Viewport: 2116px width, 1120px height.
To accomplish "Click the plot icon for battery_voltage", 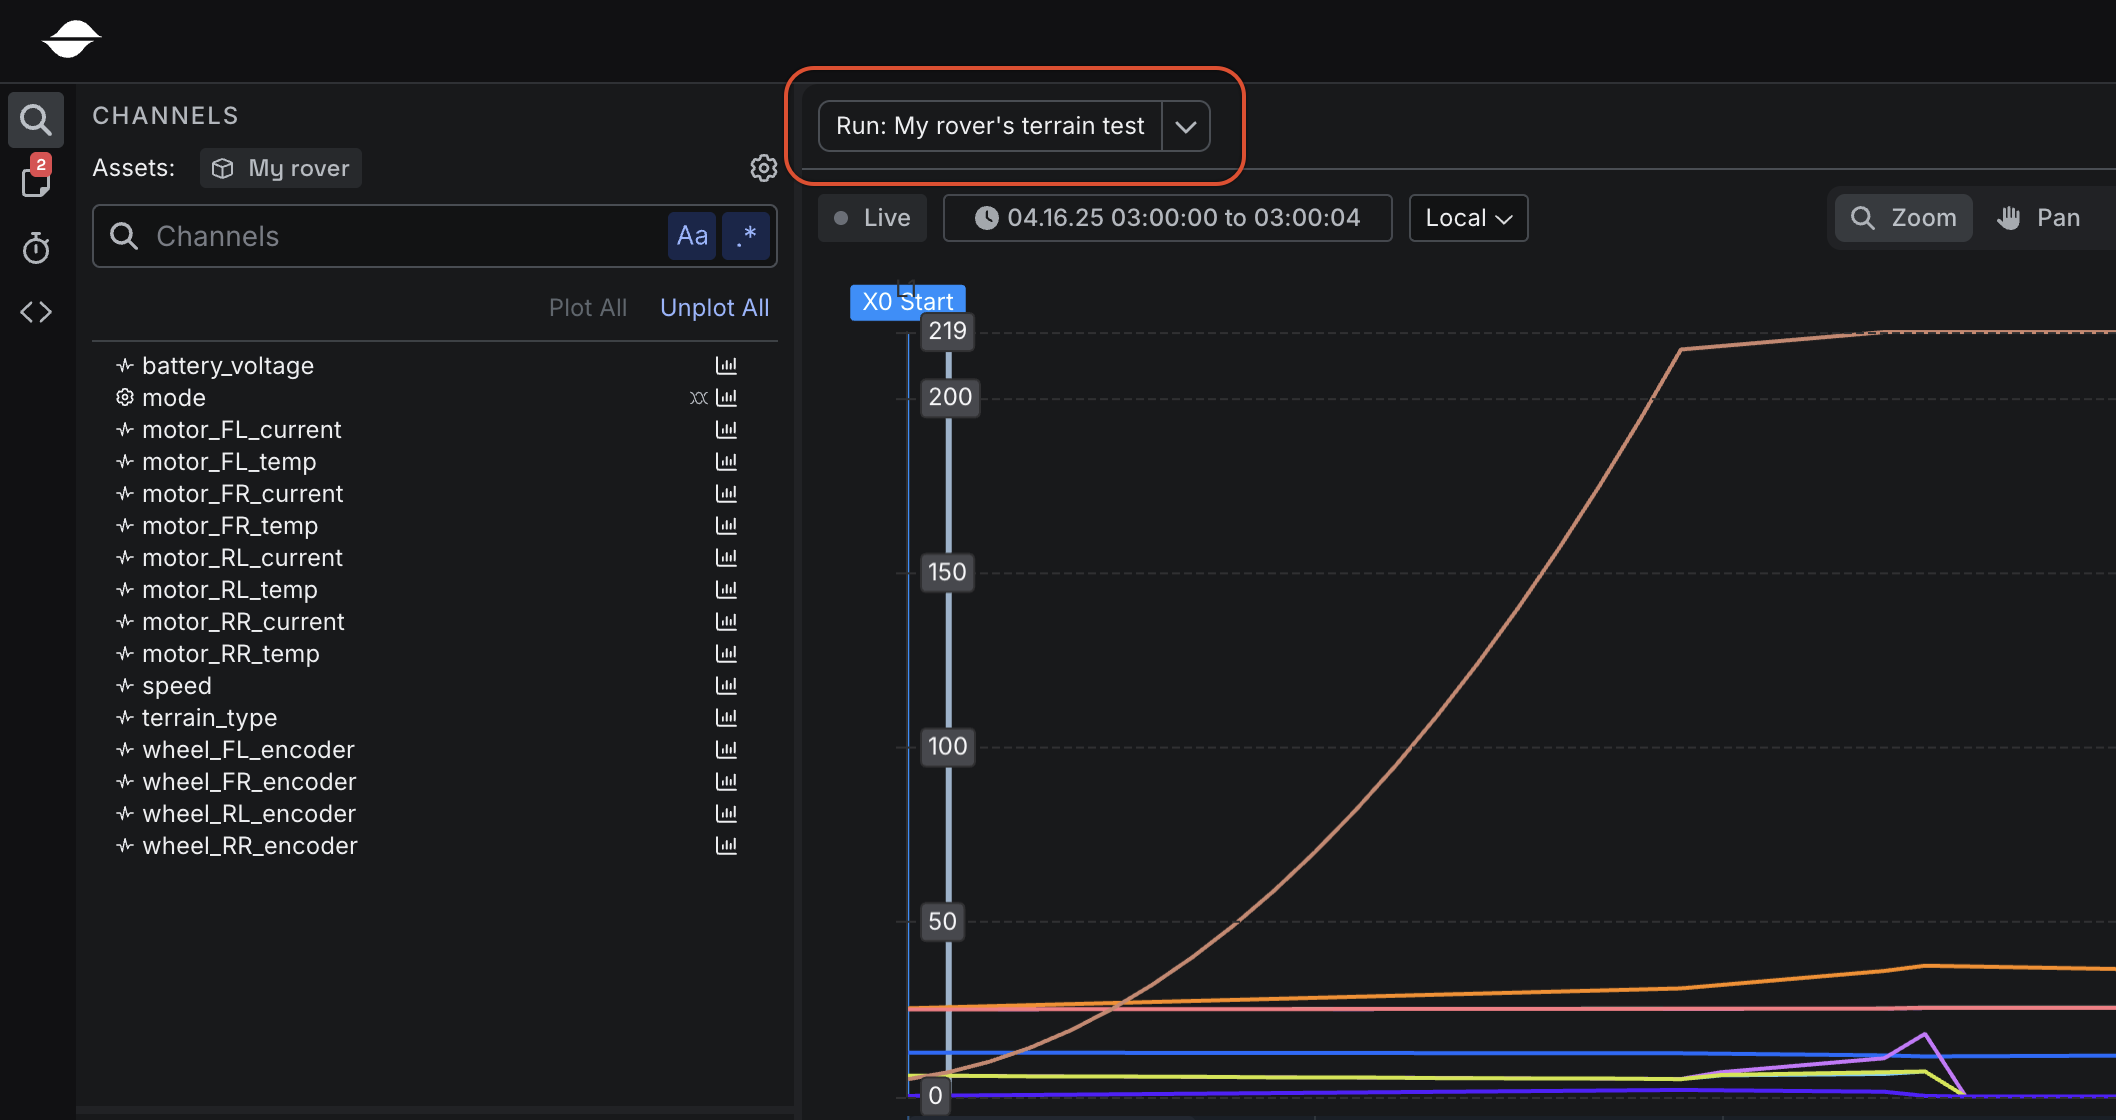I will point(726,366).
